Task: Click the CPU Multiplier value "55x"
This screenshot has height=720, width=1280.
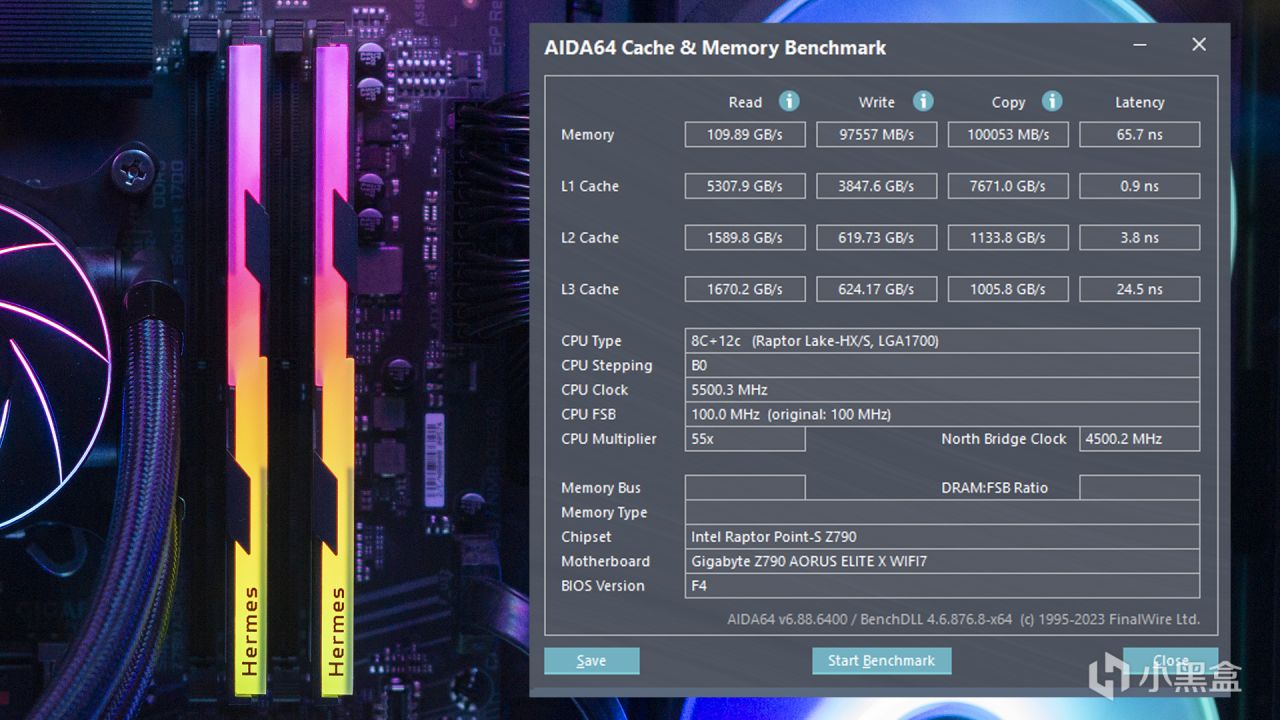Action: pos(745,439)
